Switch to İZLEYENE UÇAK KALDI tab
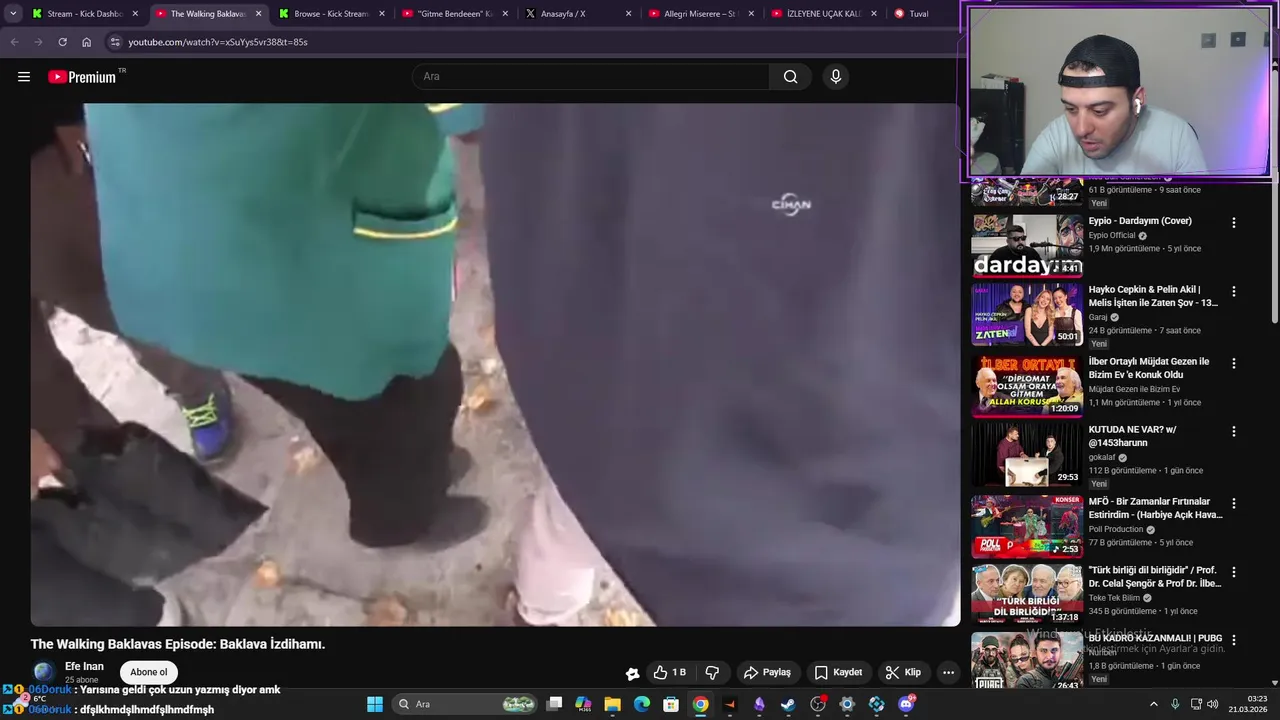The height and width of the screenshot is (720, 1280). point(824,14)
